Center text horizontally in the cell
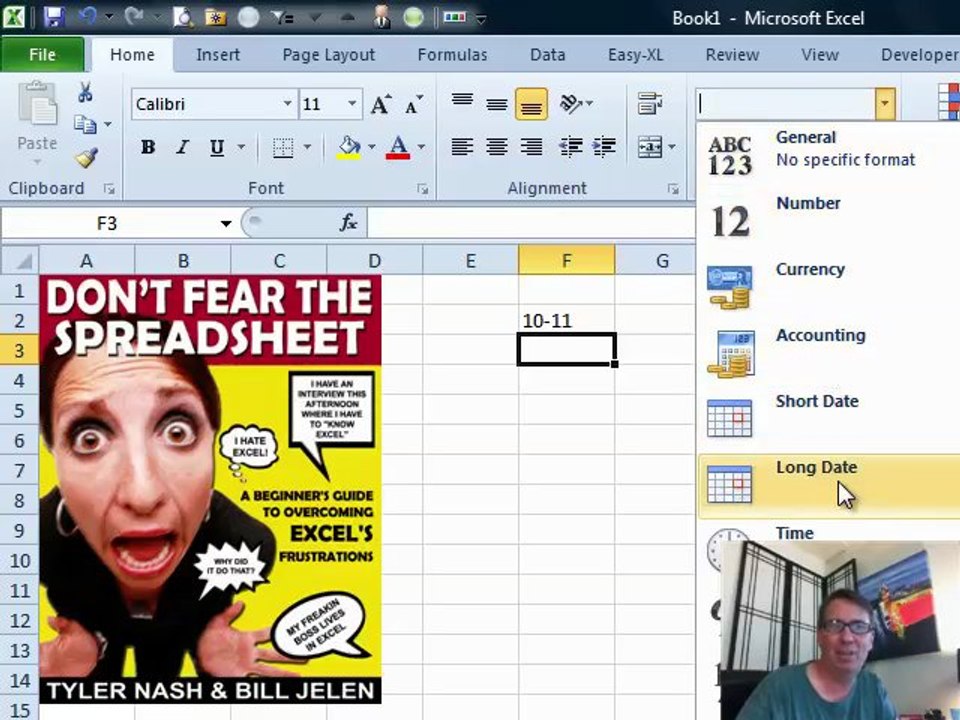960x720 pixels. click(x=497, y=146)
